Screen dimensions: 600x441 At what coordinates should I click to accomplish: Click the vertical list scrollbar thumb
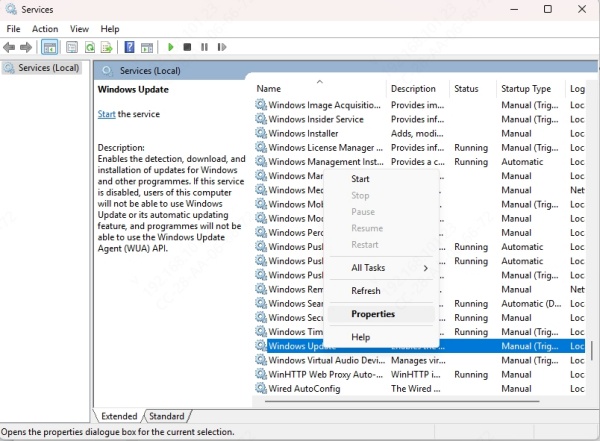click(592, 351)
